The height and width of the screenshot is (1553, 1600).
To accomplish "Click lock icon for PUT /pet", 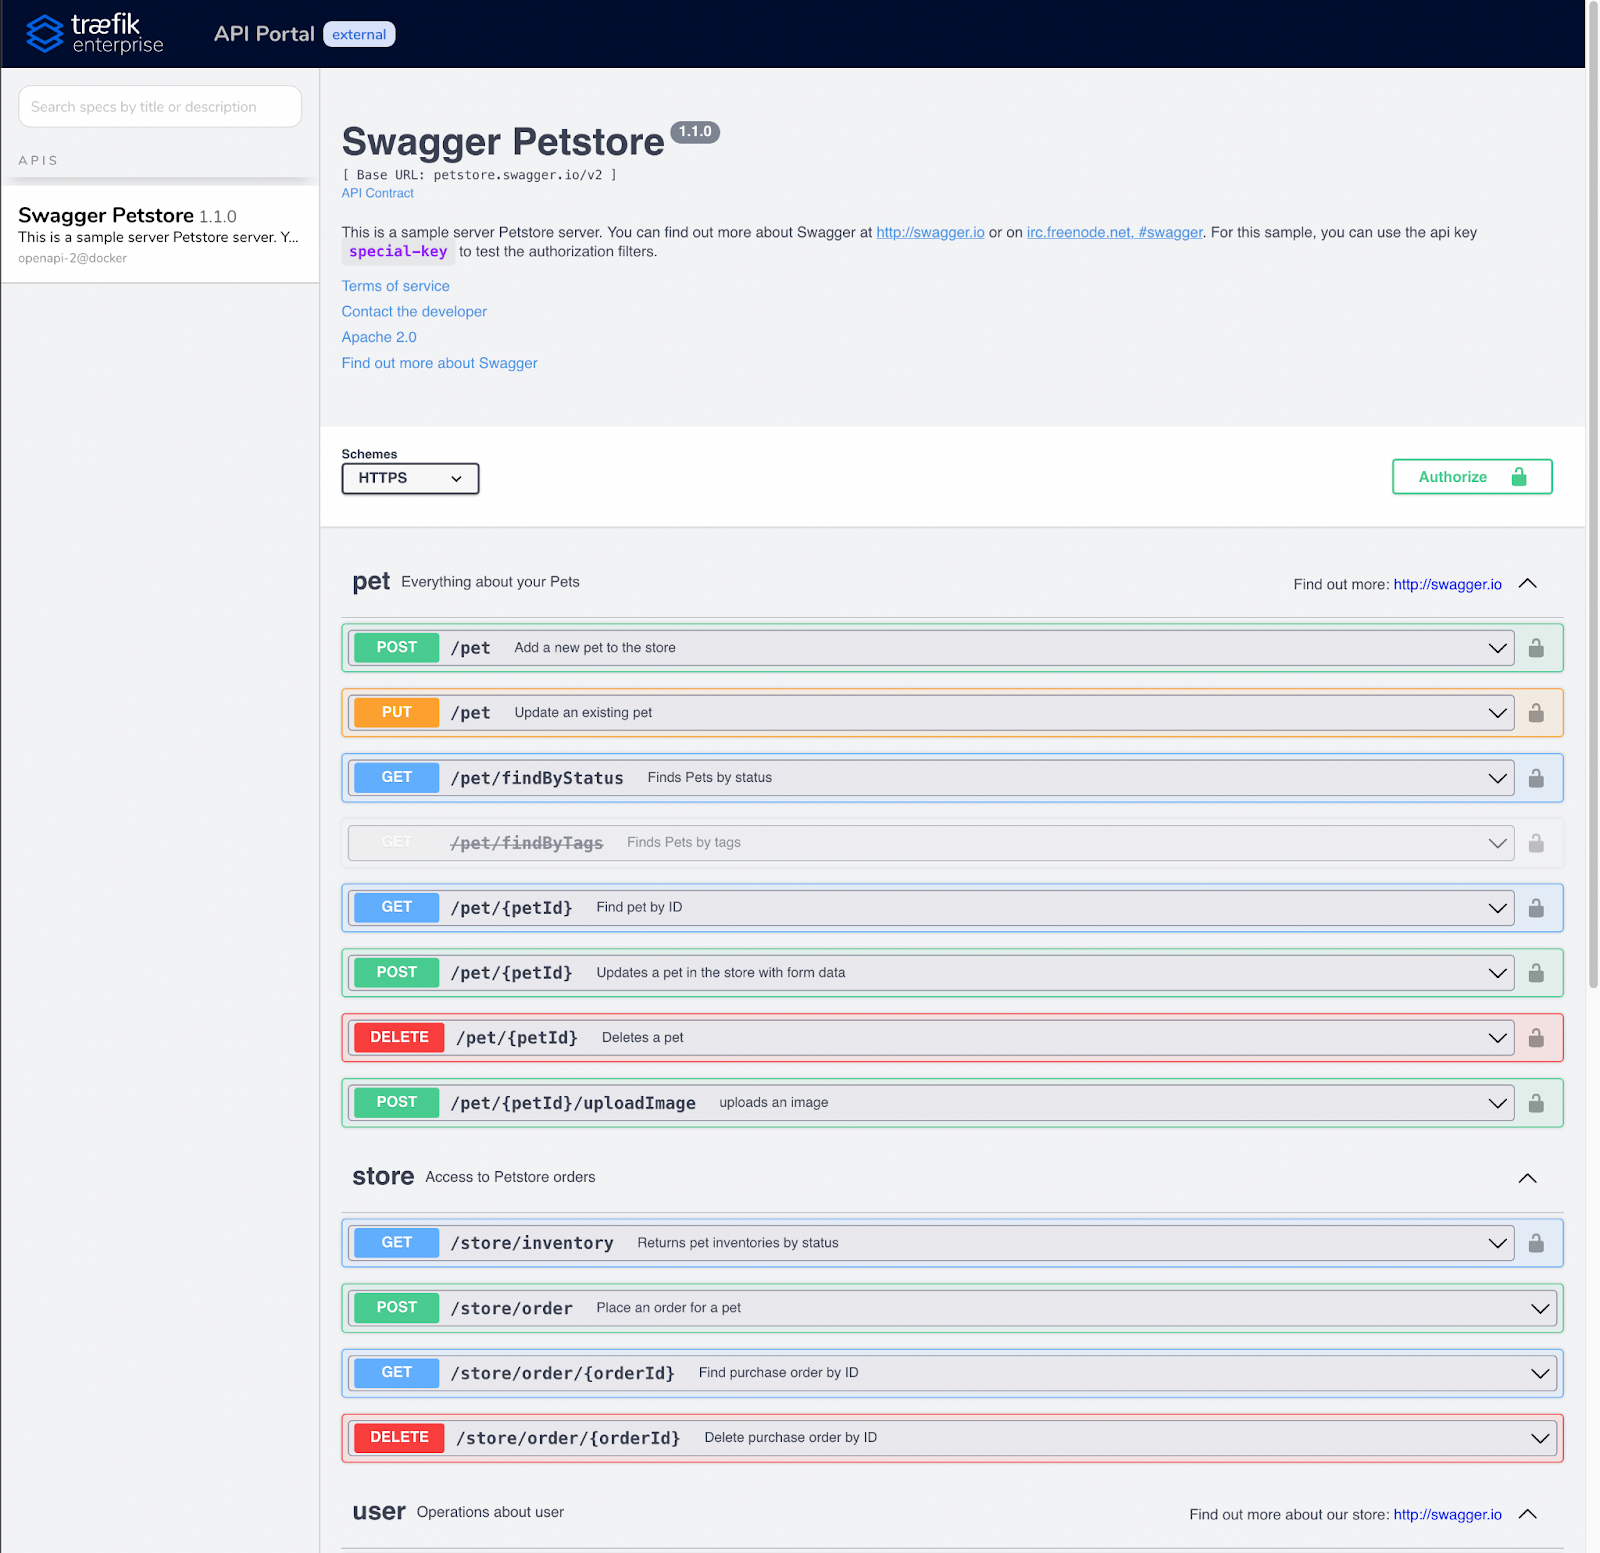I will click(x=1536, y=713).
